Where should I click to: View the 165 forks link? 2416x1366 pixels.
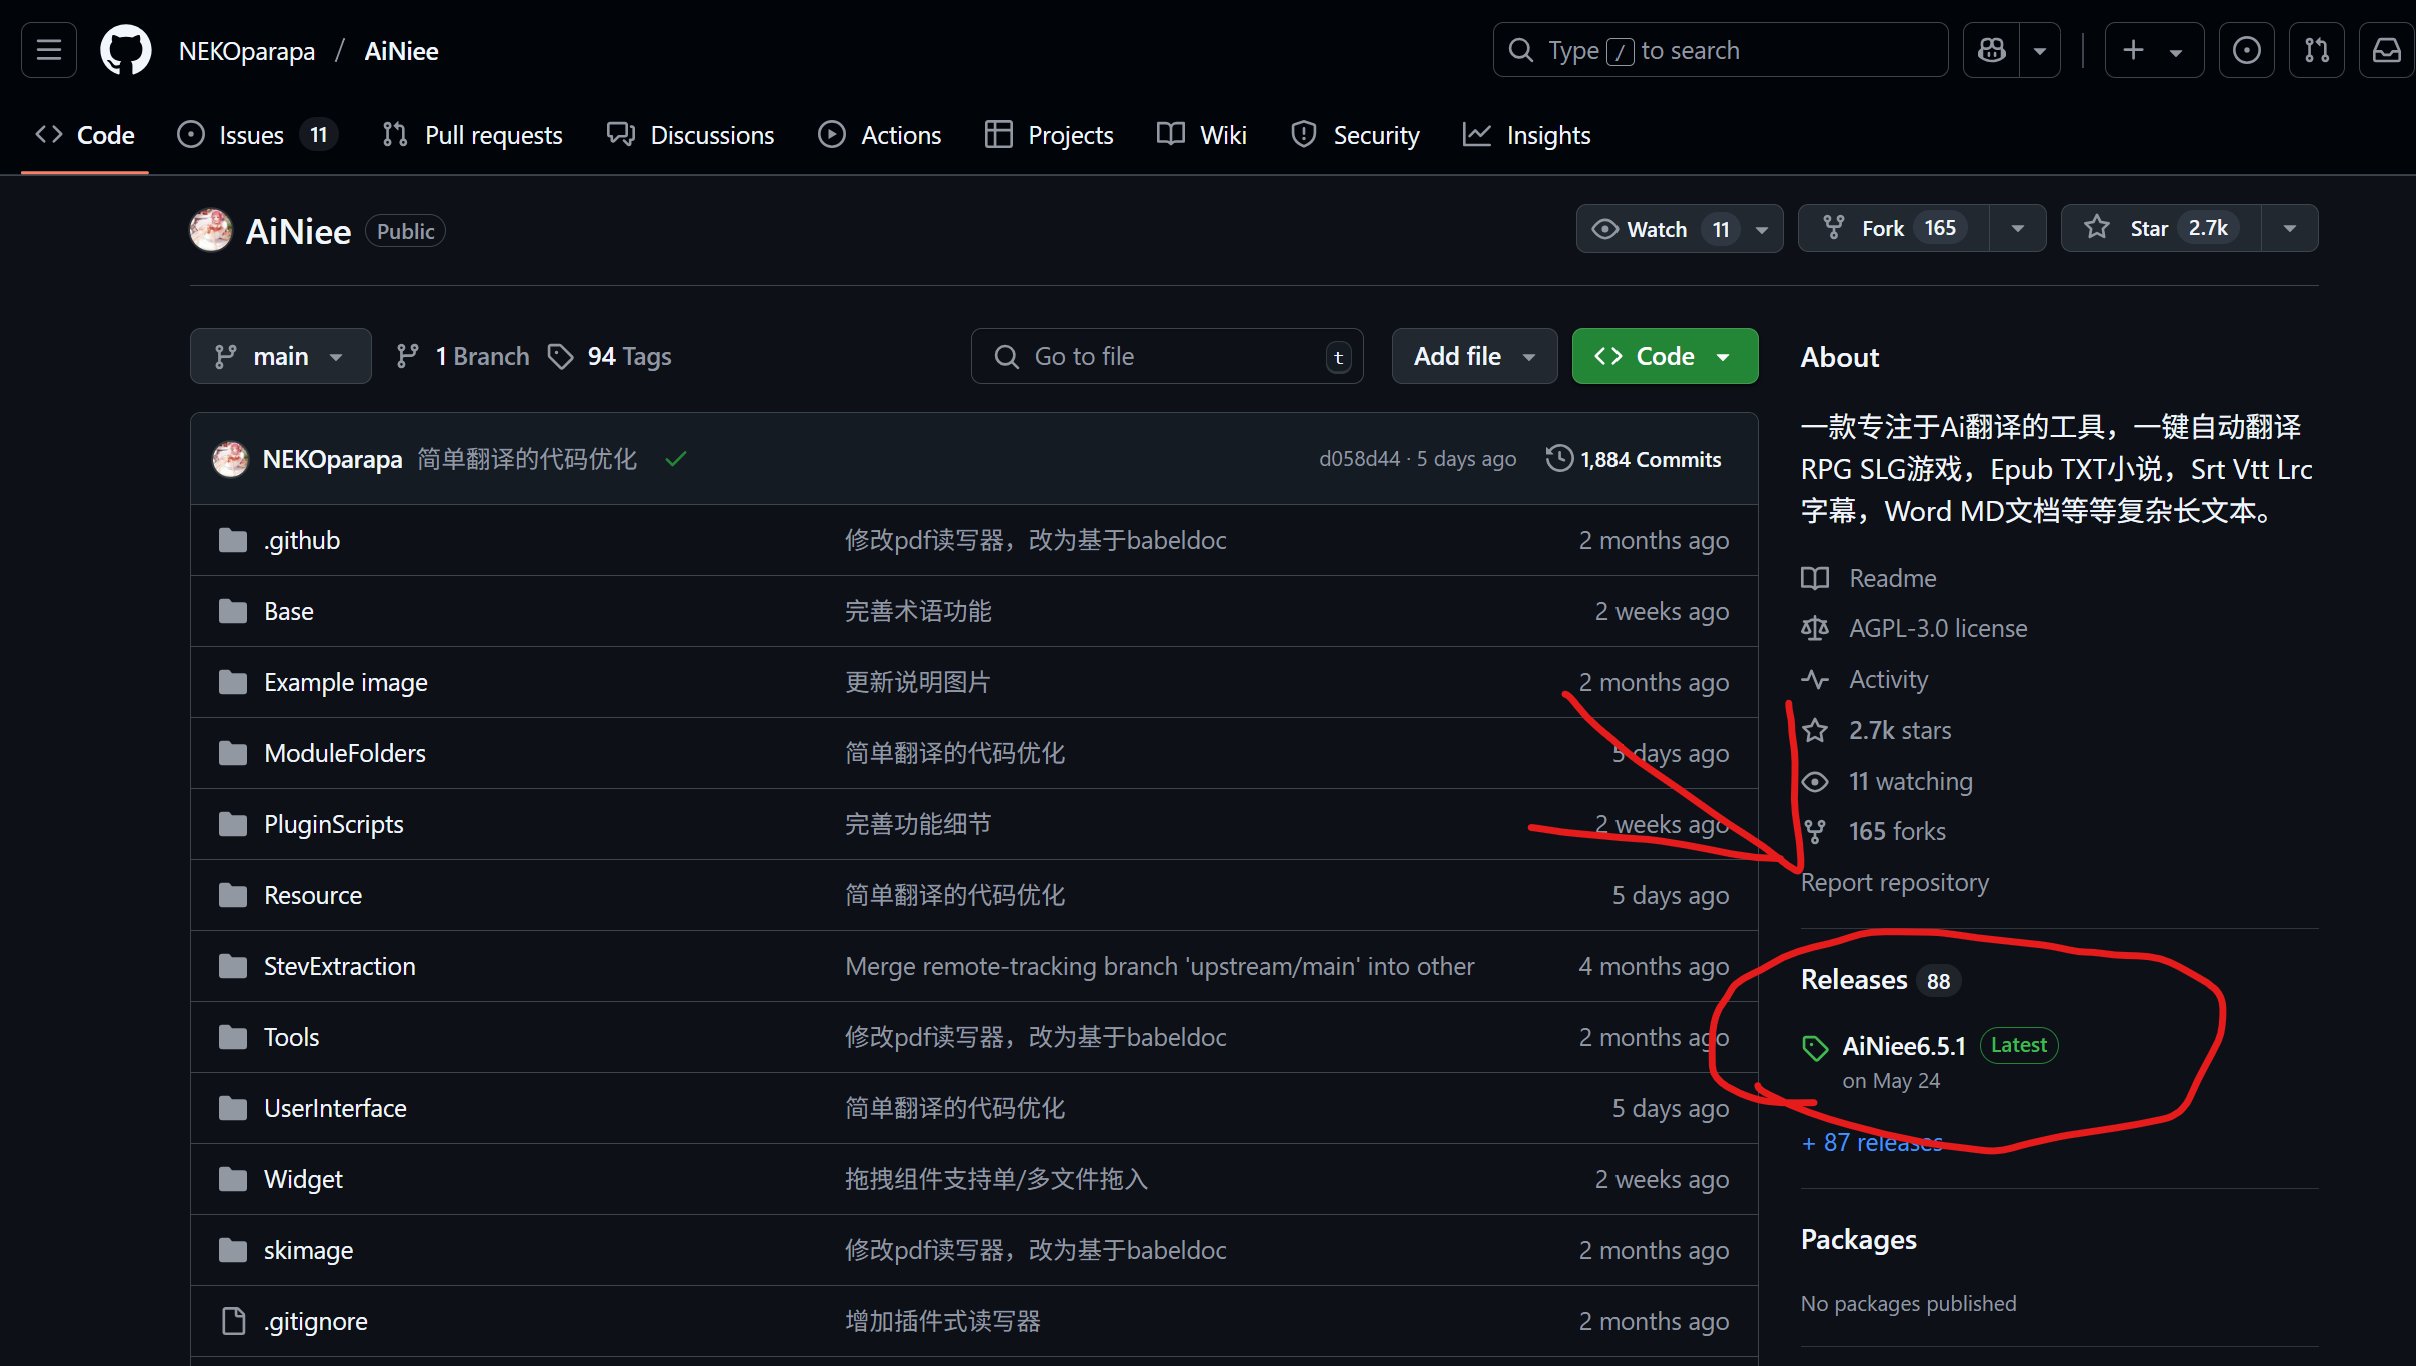pyautogui.click(x=1874, y=831)
